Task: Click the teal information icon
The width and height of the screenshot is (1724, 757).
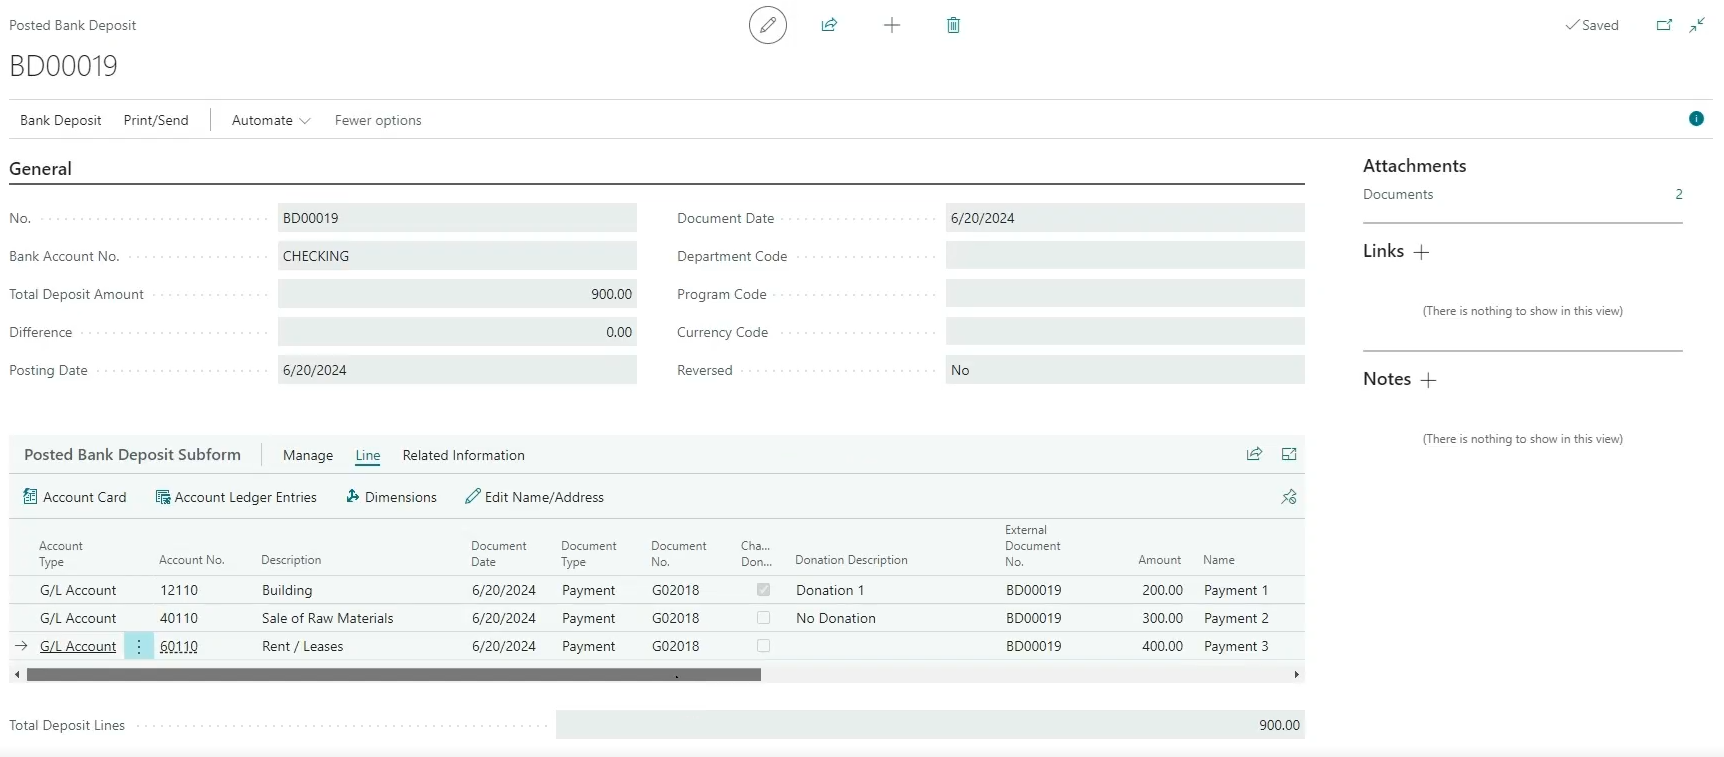Action: point(1696,119)
